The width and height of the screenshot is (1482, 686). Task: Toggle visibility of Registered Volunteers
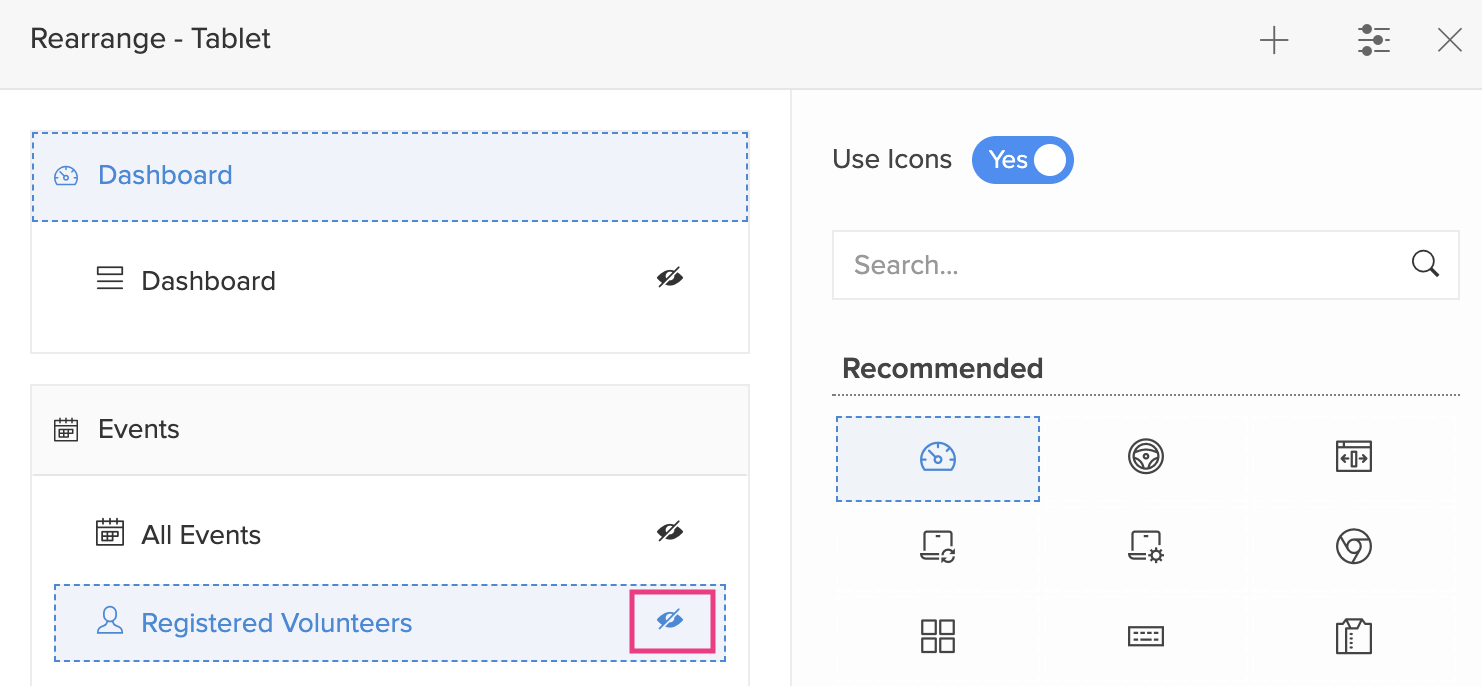pyautogui.click(x=670, y=621)
